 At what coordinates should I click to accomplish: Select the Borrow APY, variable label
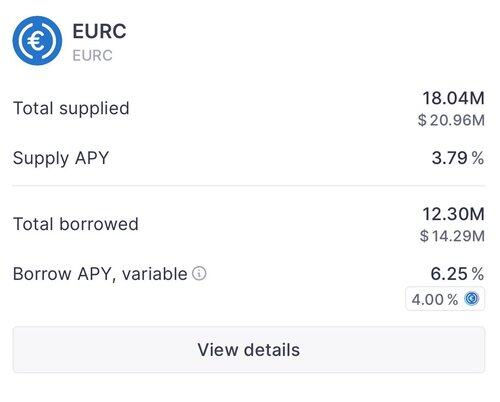click(x=100, y=274)
